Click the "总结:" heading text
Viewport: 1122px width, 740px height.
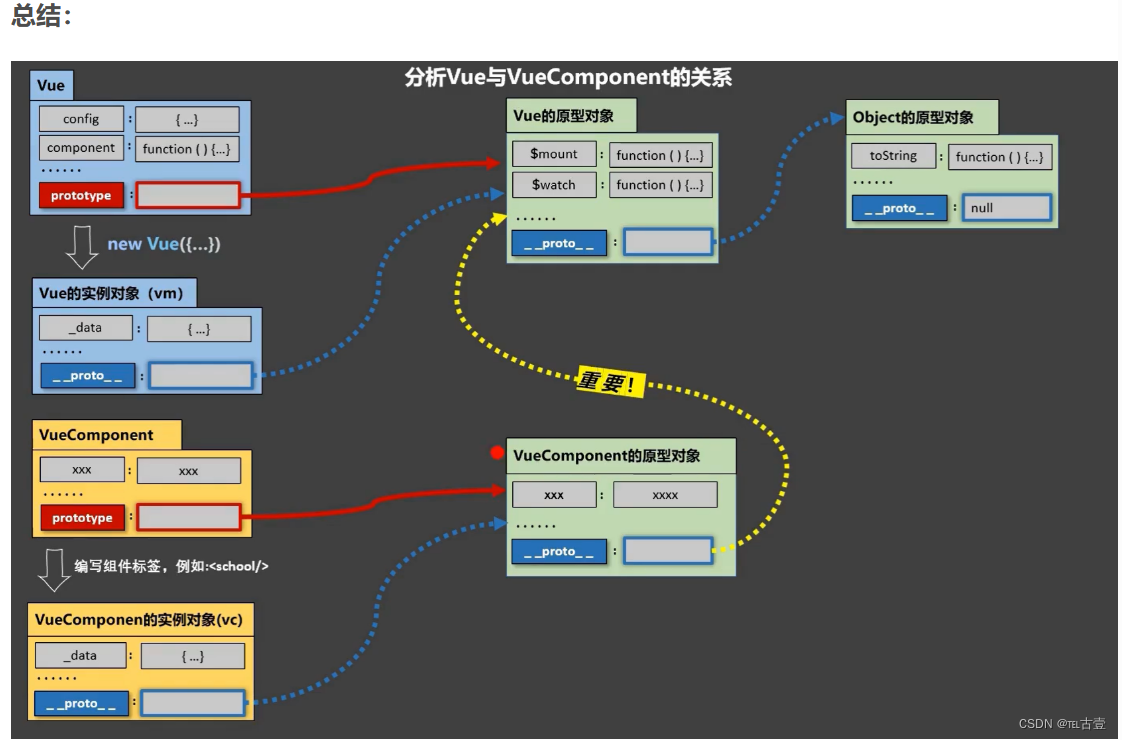pos(41,16)
